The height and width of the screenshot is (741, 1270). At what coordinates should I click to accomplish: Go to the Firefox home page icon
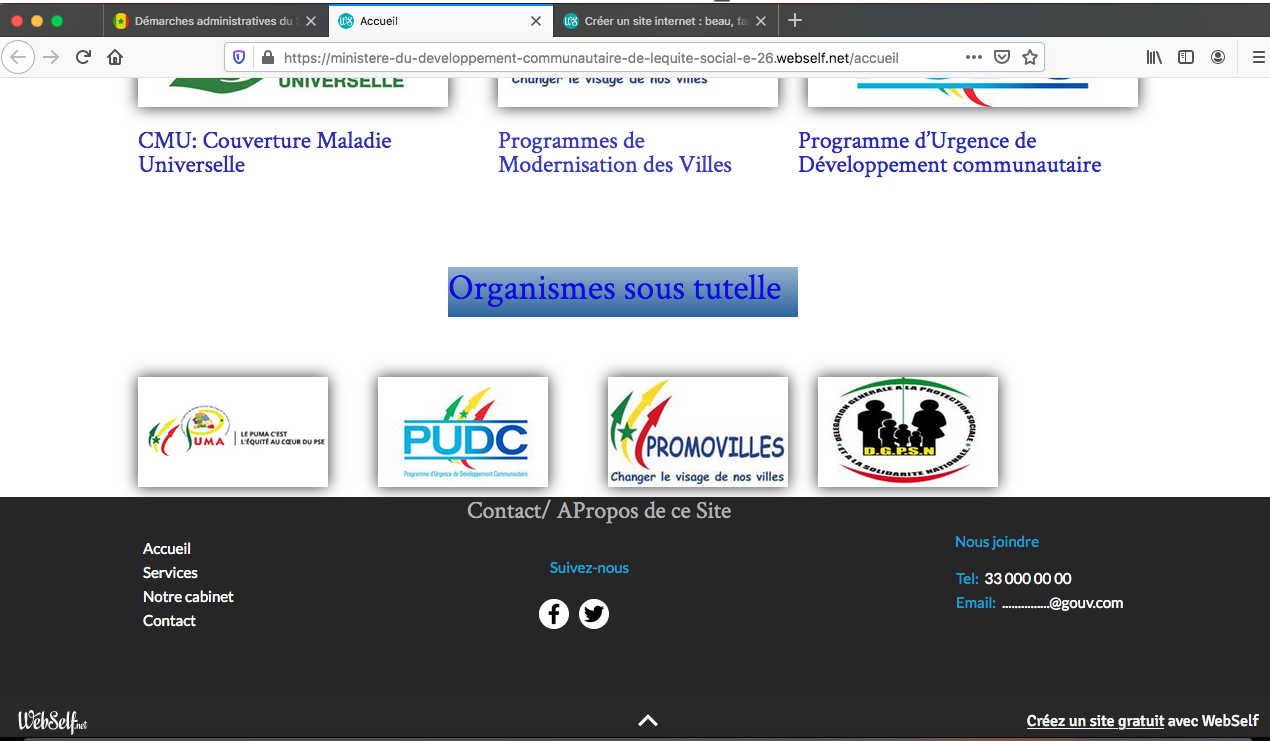[x=115, y=57]
